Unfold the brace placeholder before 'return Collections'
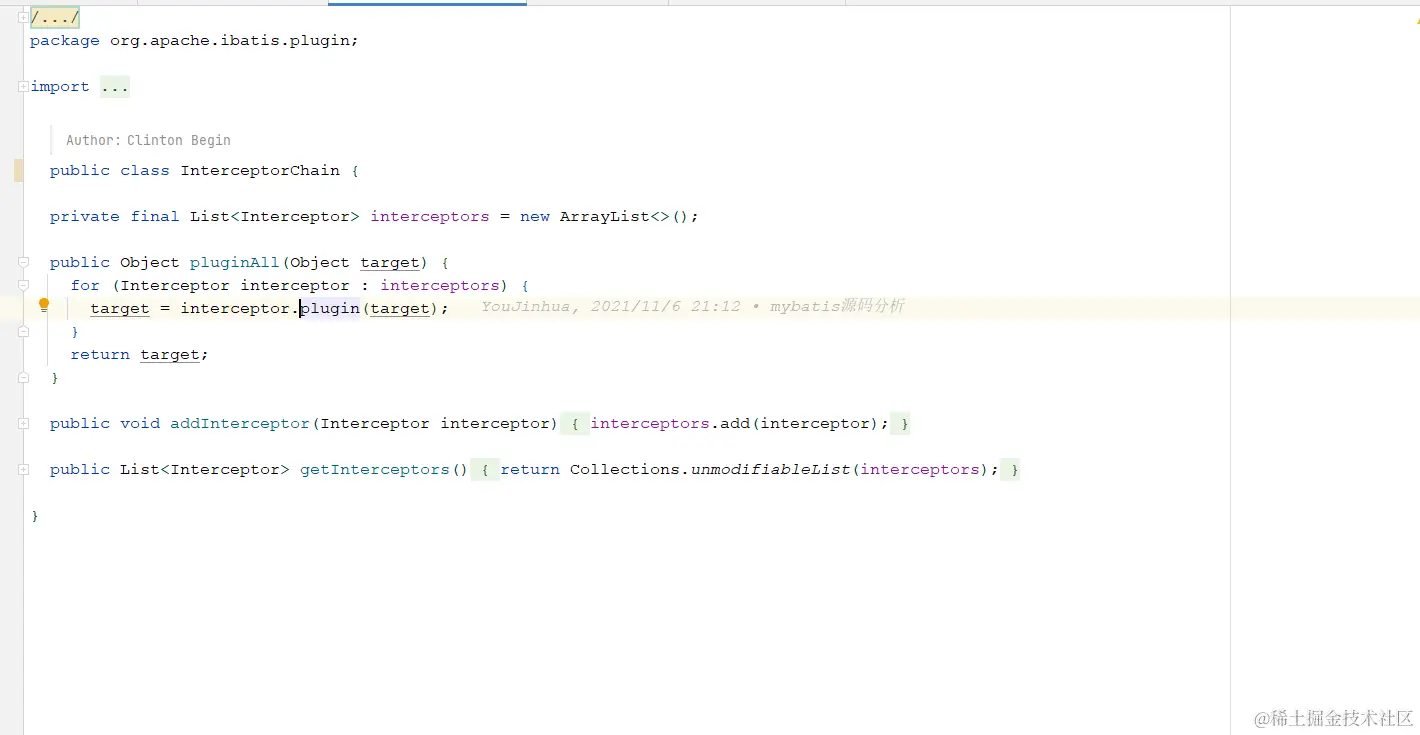Screen dimensions: 1420x735 tap(484, 470)
